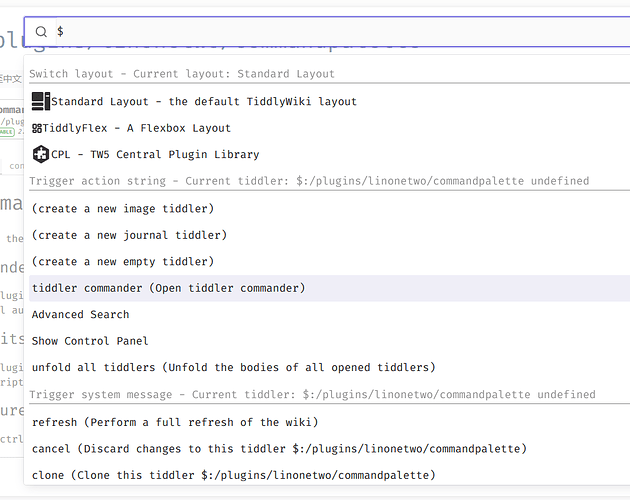Run create a new image tiddler
Screen dimensions: 630x500
(329, 209)
